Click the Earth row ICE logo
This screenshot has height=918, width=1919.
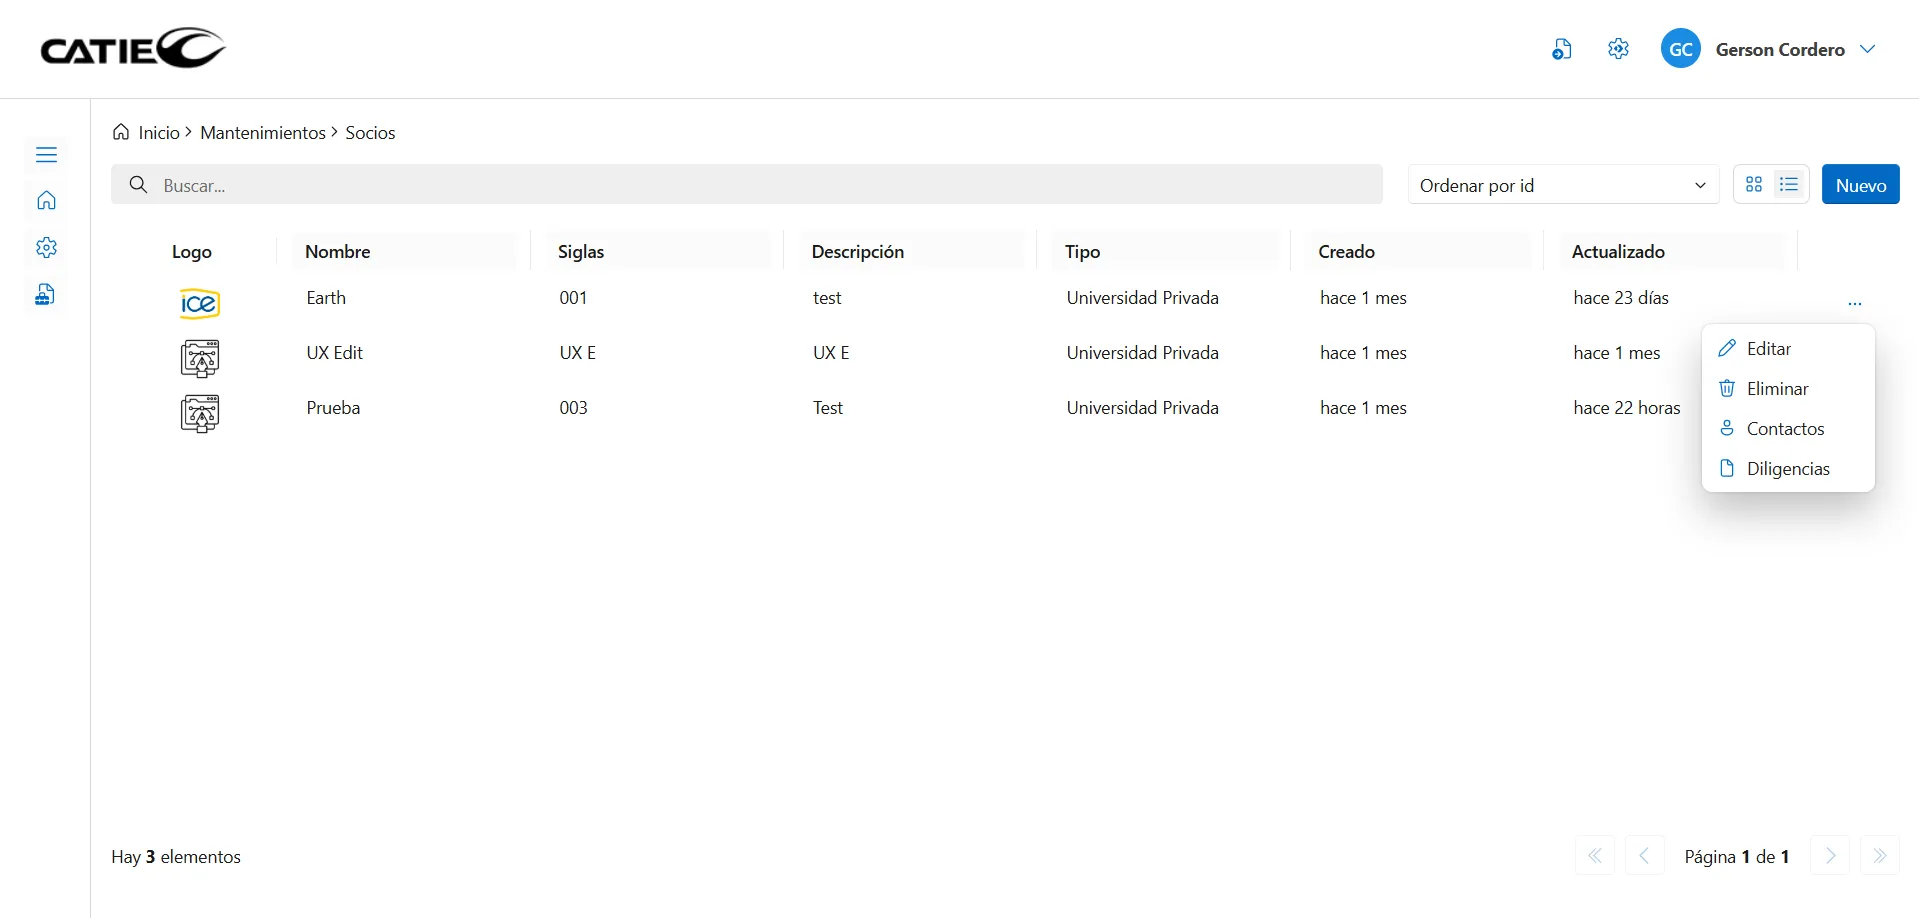(x=199, y=303)
